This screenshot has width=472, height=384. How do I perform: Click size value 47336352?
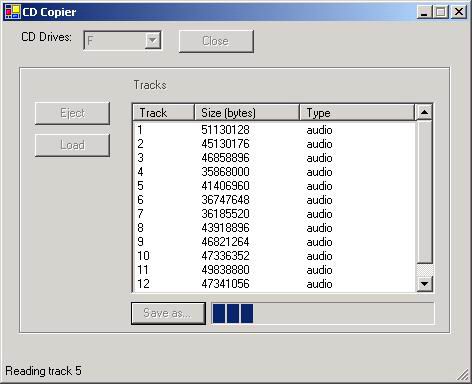coord(225,256)
